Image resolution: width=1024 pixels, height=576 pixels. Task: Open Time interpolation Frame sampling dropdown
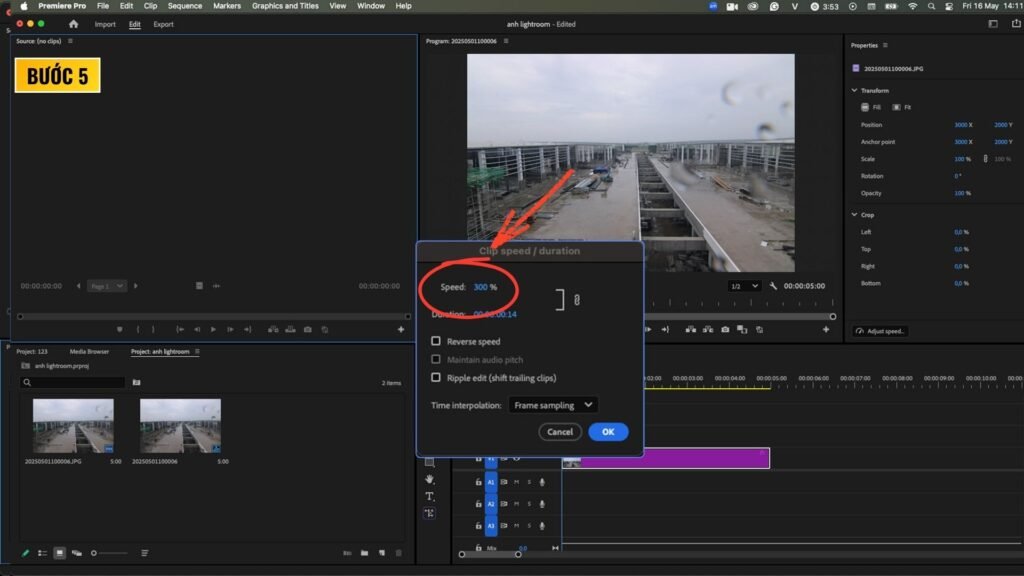click(552, 405)
